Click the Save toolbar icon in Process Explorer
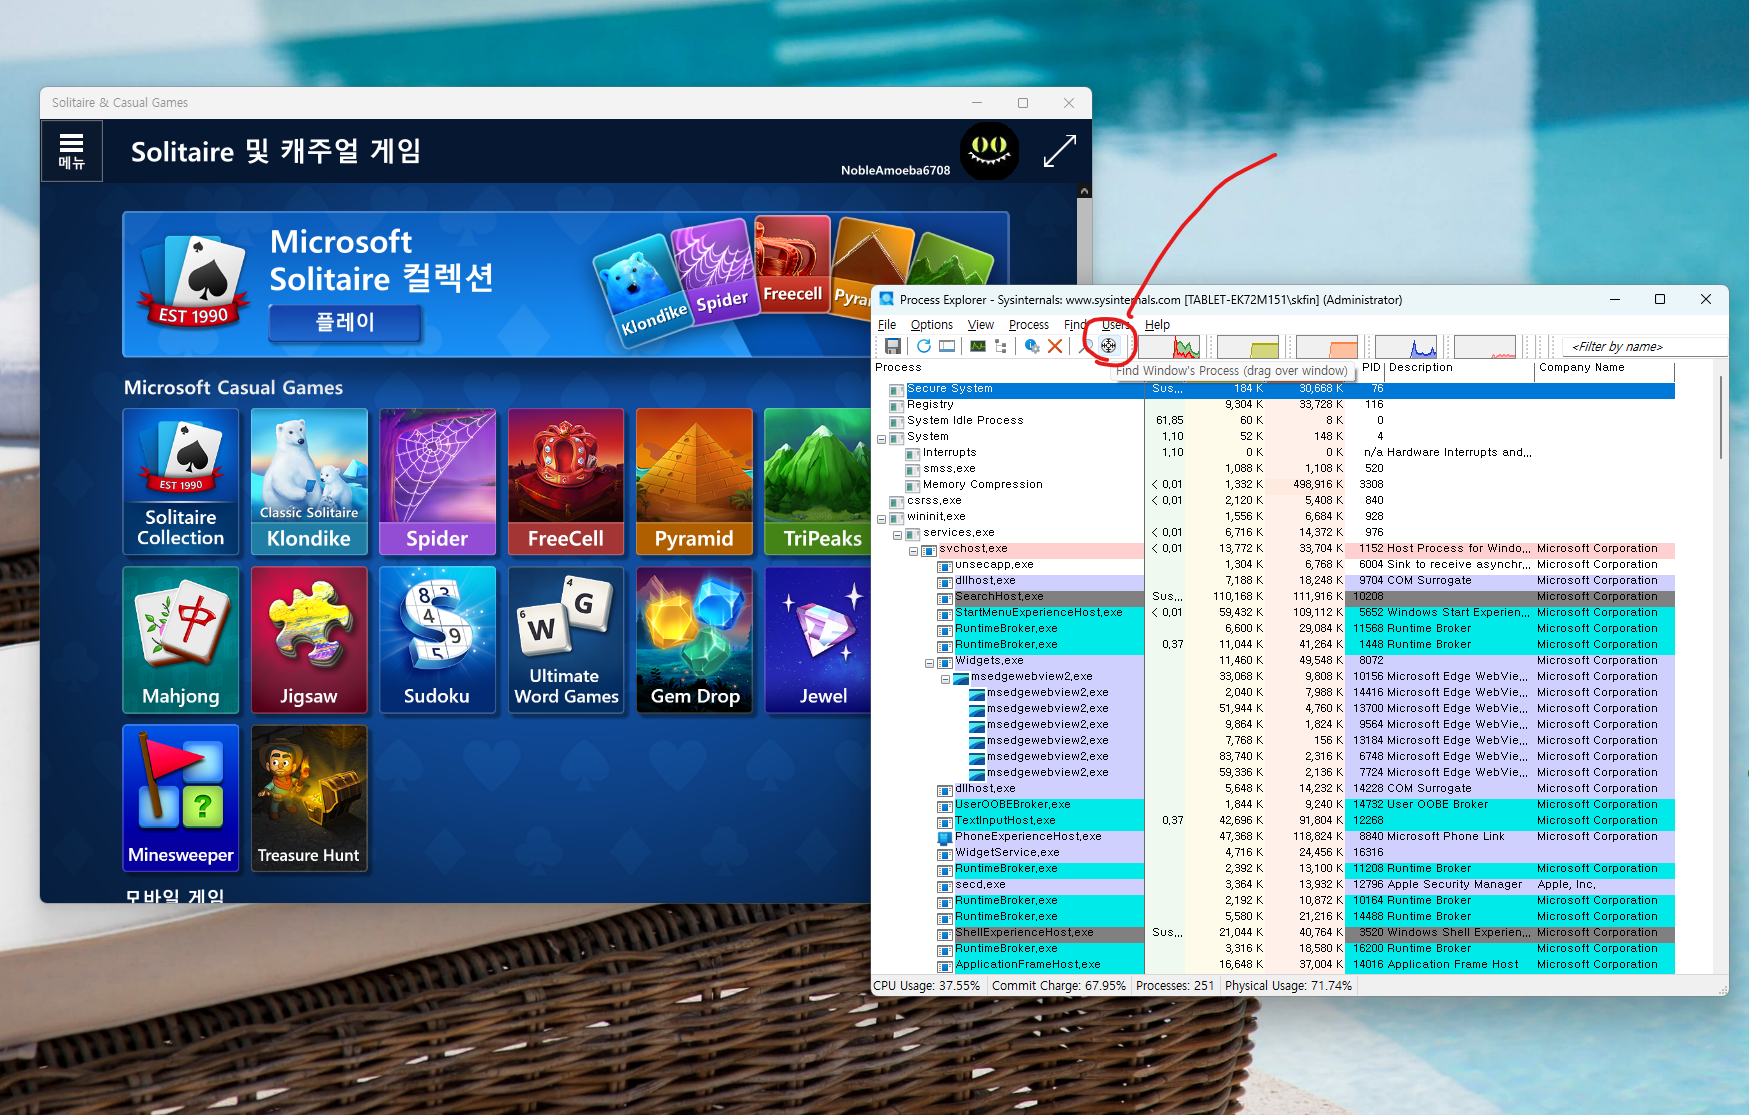Image resolution: width=1749 pixels, height=1115 pixels. pyautogui.click(x=893, y=346)
